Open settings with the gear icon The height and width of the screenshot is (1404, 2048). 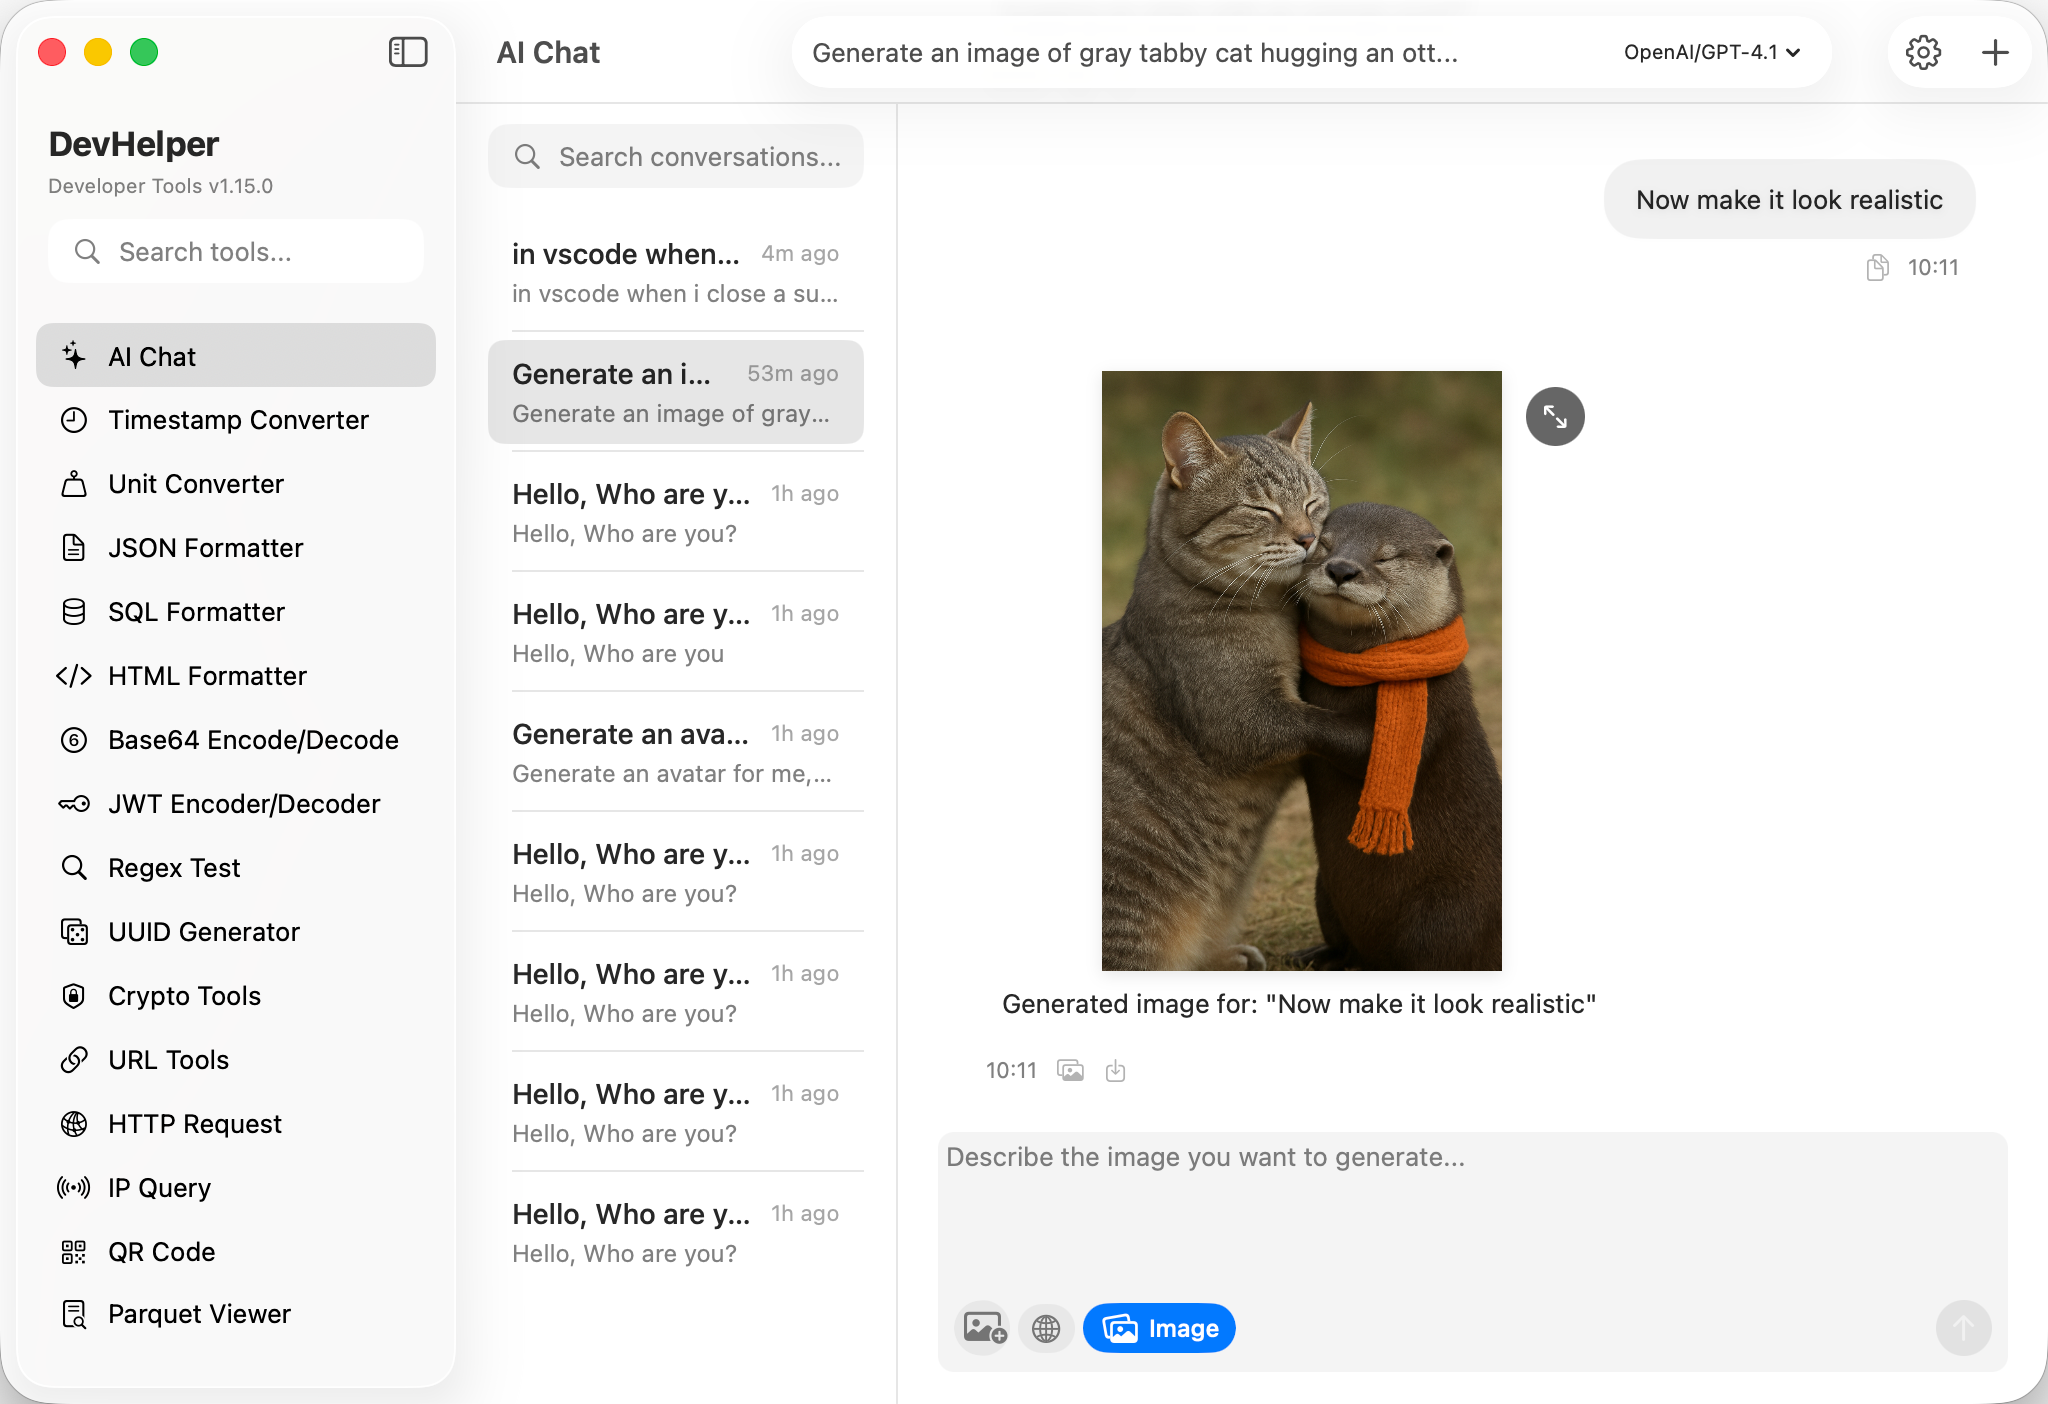tap(1922, 52)
